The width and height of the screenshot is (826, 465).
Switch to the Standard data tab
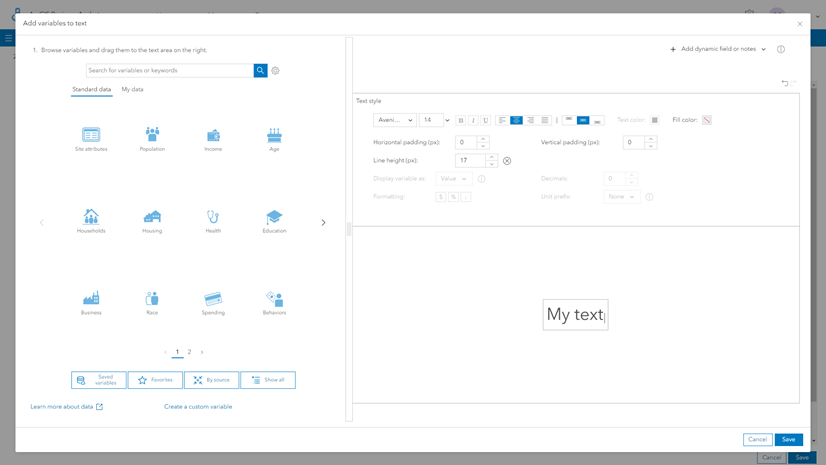click(92, 90)
